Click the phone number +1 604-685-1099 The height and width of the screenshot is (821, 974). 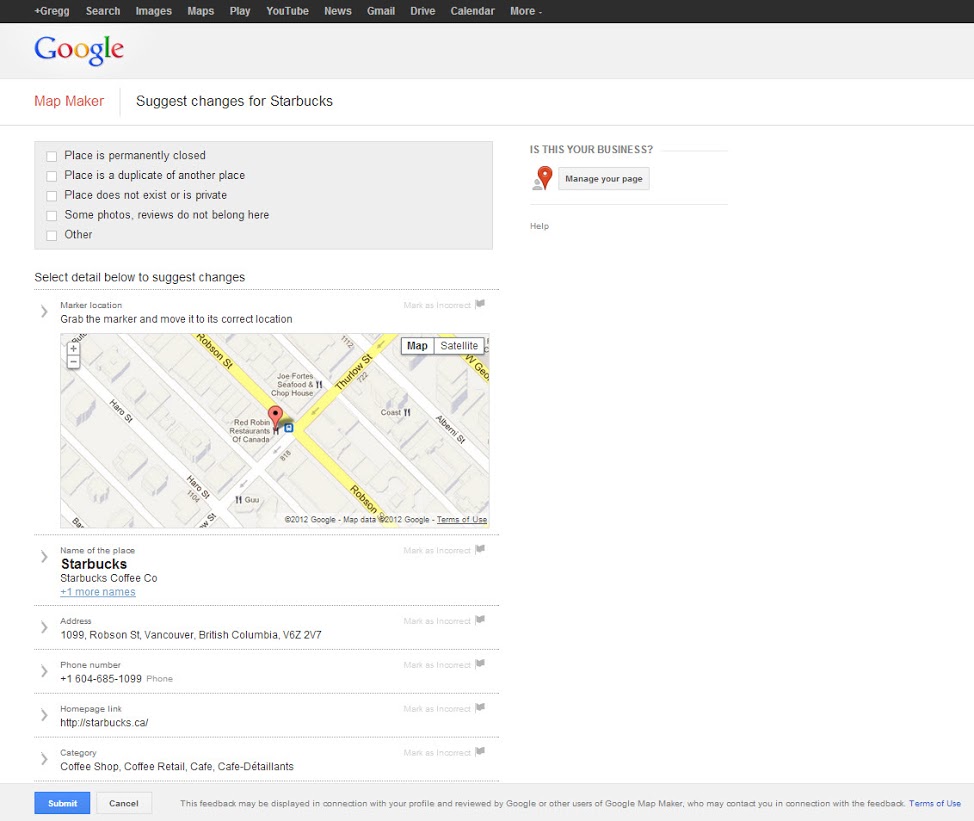[101, 679]
